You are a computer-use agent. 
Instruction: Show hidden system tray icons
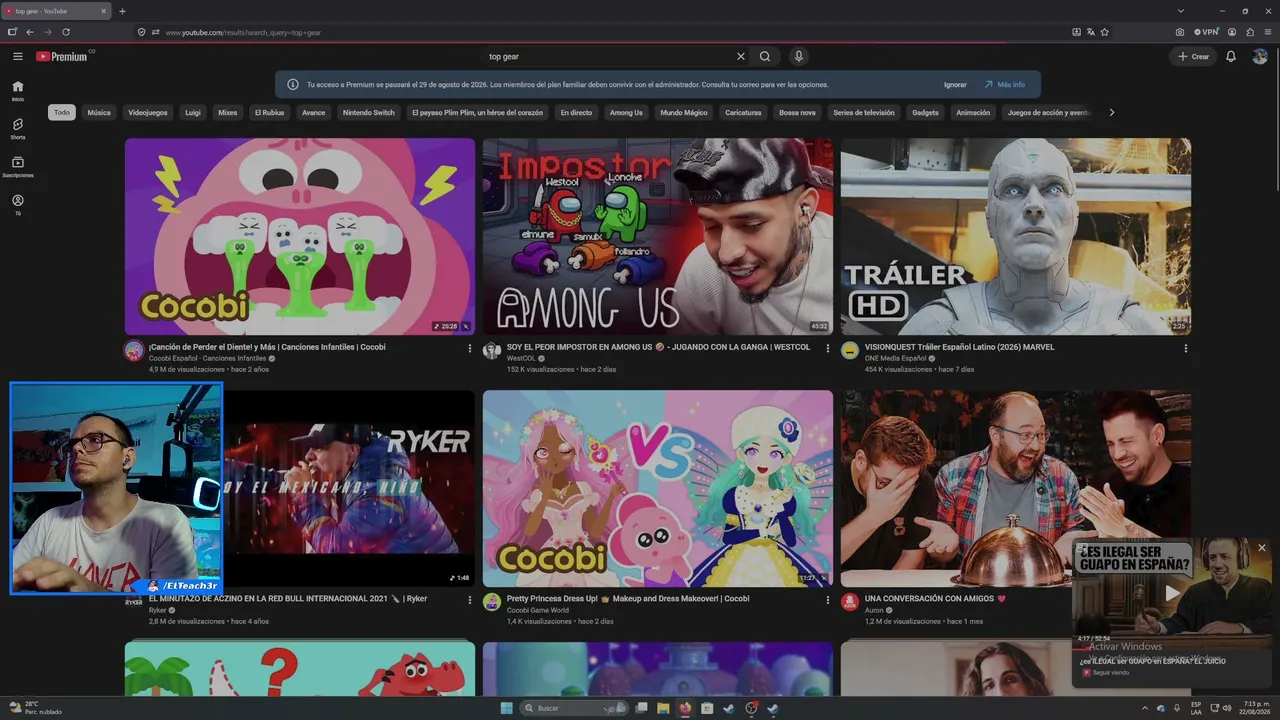pos(1145,708)
